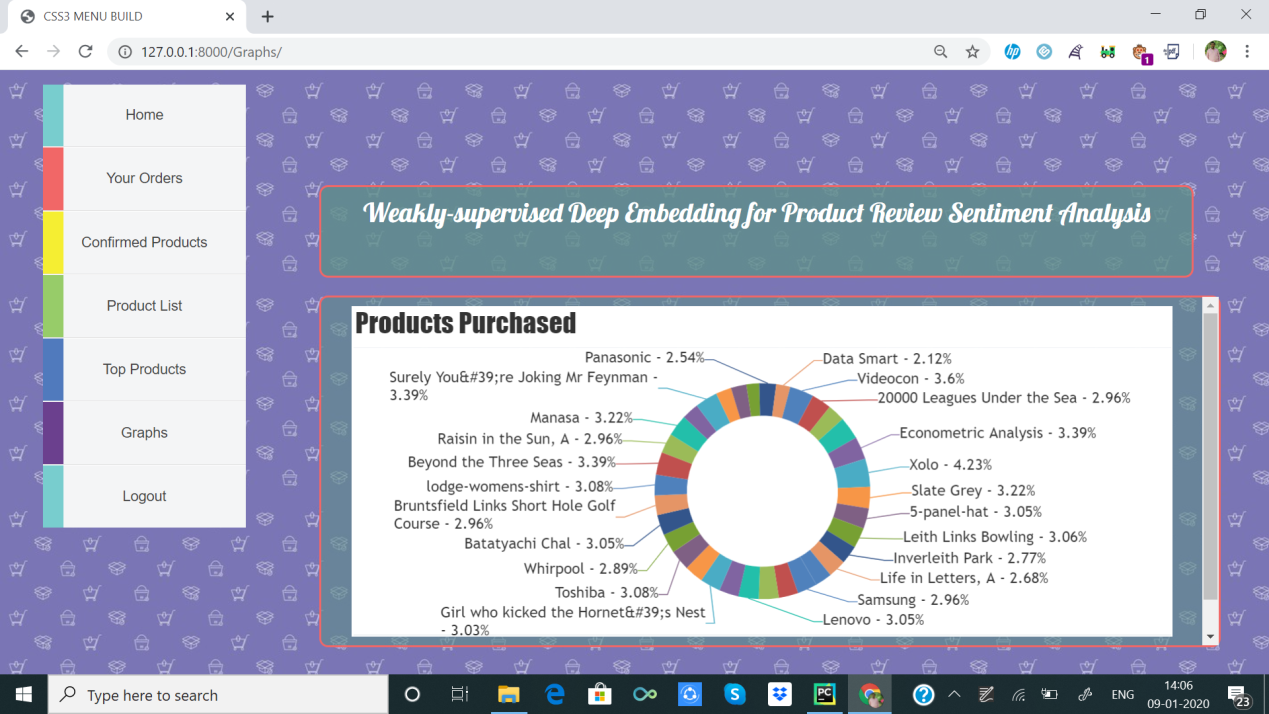Open the blue Help question-mark taskbar icon
Image resolution: width=1269 pixels, height=714 pixels.
click(924, 695)
